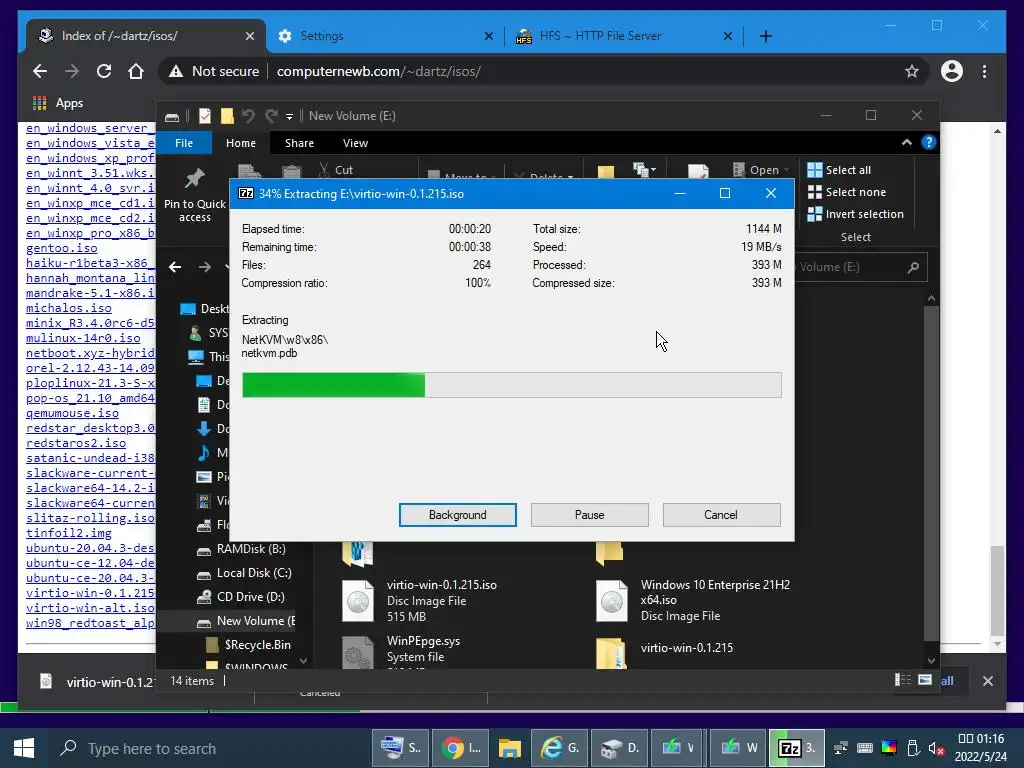1024x768 pixels.
Task: Open File Explorer from taskbar
Action: point(510,748)
